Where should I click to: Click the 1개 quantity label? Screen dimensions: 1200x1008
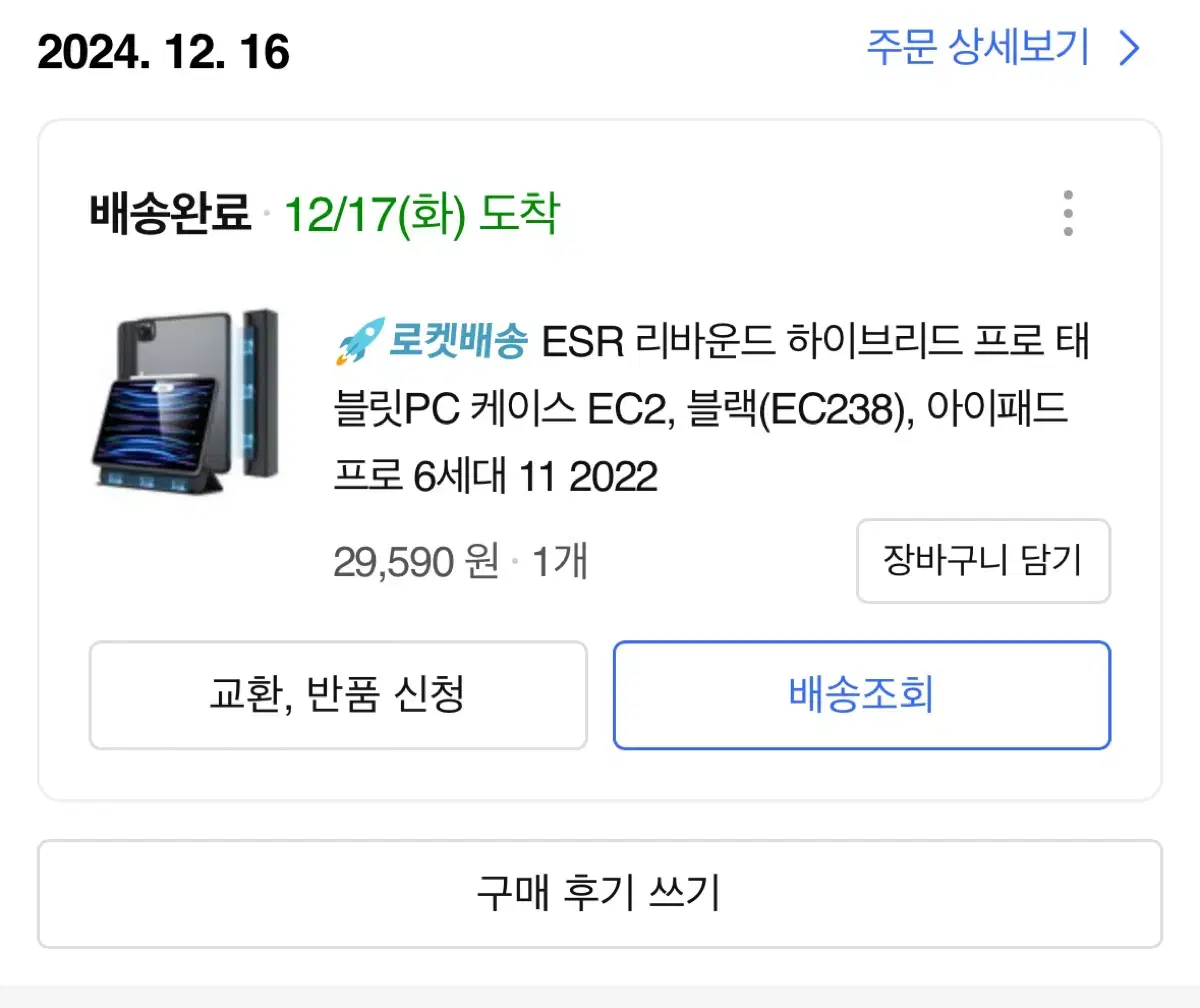pyautogui.click(x=559, y=562)
